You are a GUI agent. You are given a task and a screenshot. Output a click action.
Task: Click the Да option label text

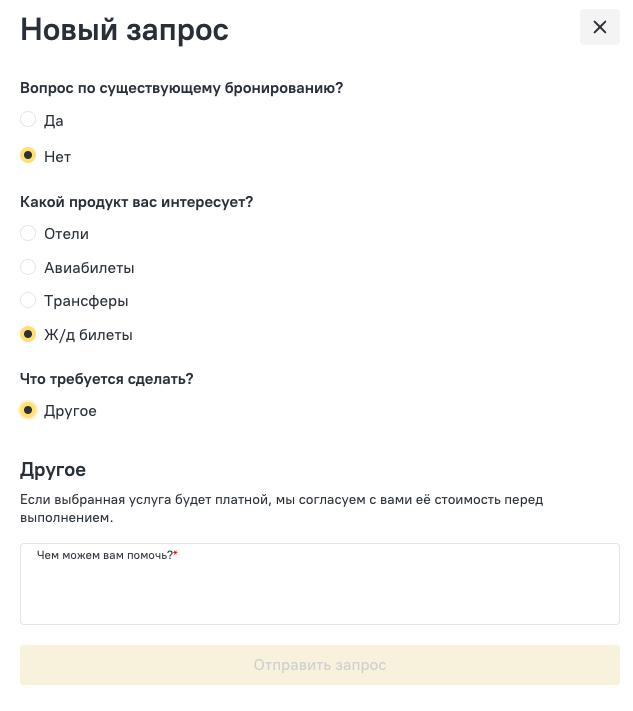coord(54,121)
